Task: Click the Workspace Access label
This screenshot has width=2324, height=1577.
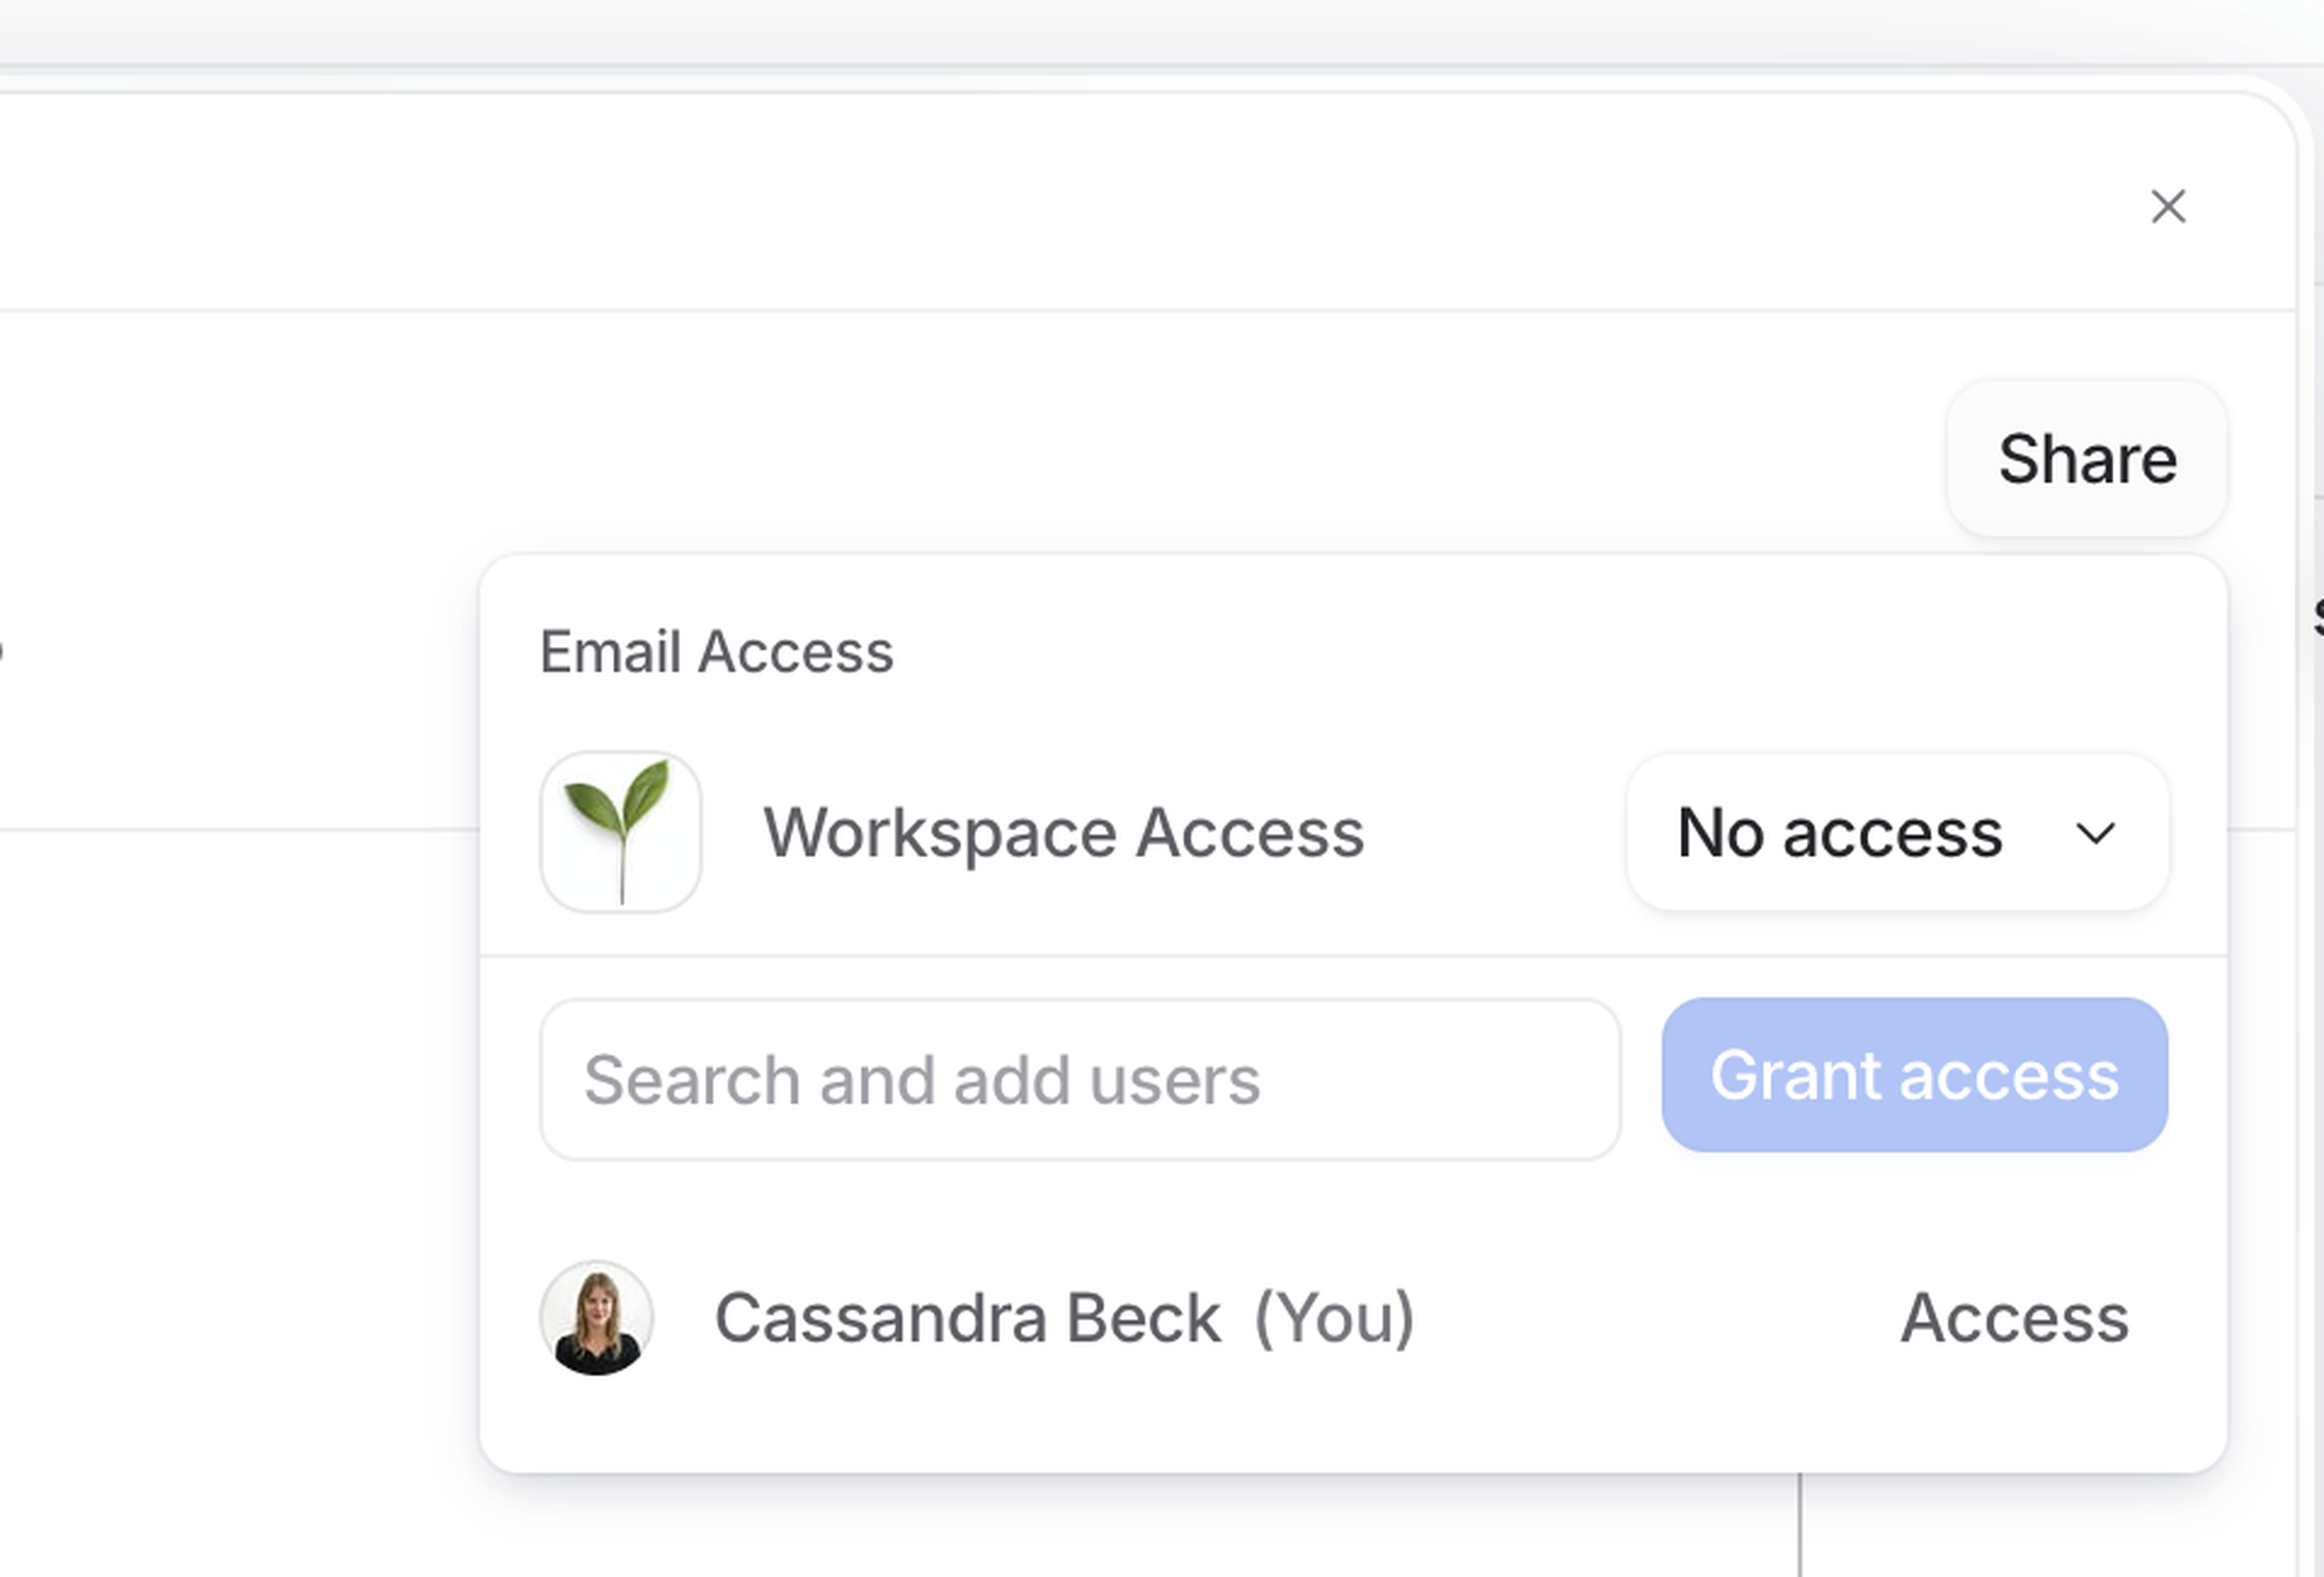Action: point(1063,832)
